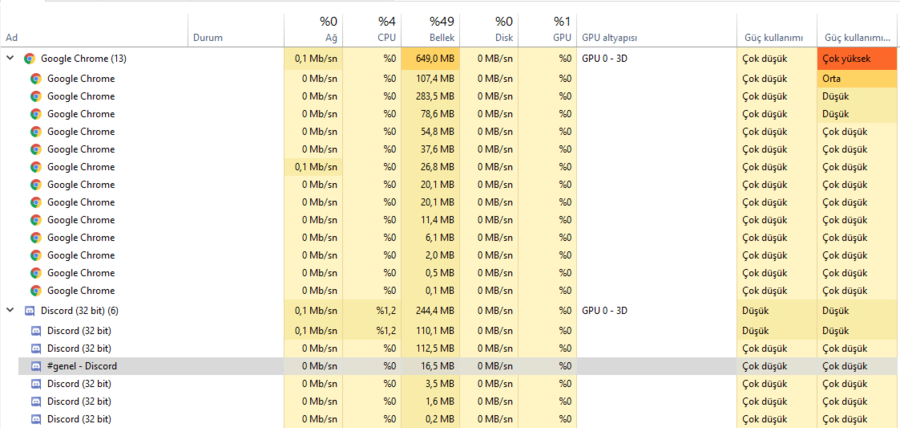Click Chrome icon in the 78,6 MB row
The height and width of the screenshot is (428, 900).
pos(36,114)
